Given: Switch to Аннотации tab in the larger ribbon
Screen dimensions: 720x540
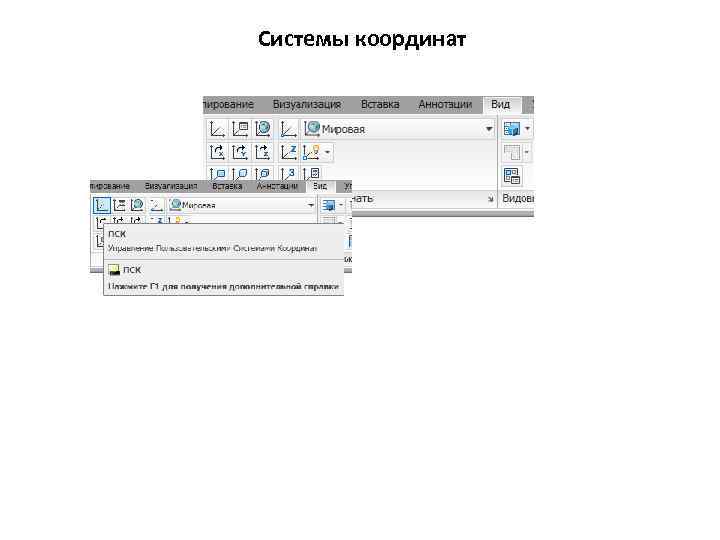Looking at the screenshot, I should coord(445,105).
